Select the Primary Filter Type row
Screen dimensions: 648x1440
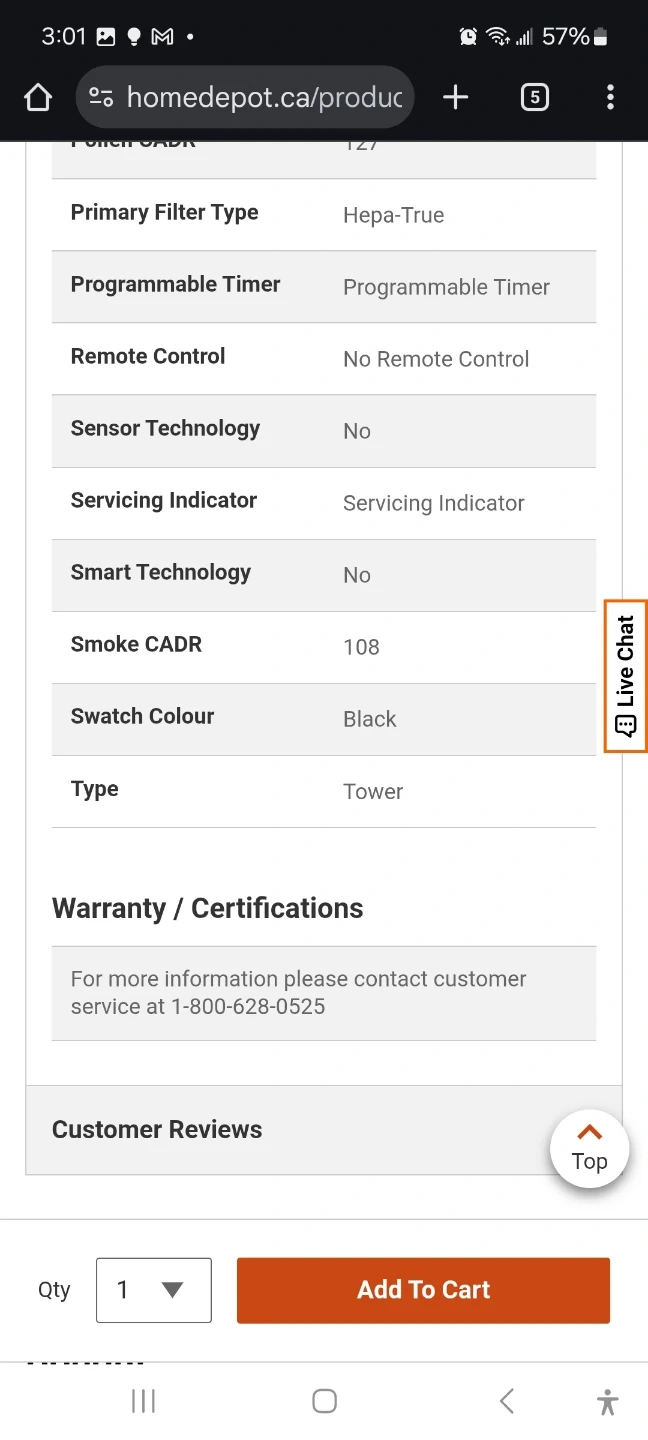(323, 214)
